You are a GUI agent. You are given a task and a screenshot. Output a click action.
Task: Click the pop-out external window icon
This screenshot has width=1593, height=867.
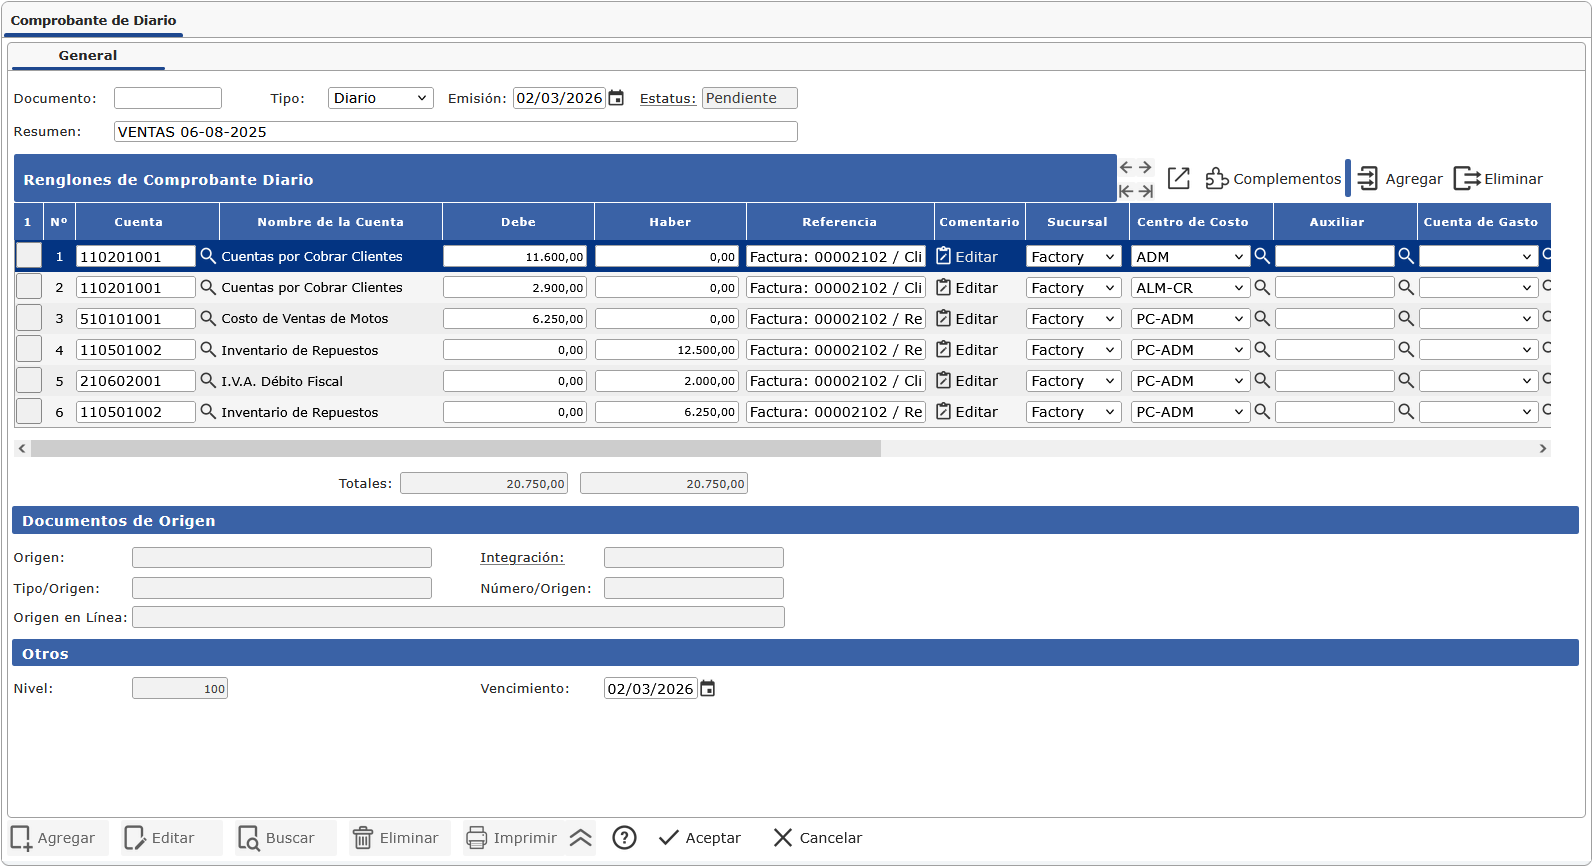tap(1179, 179)
